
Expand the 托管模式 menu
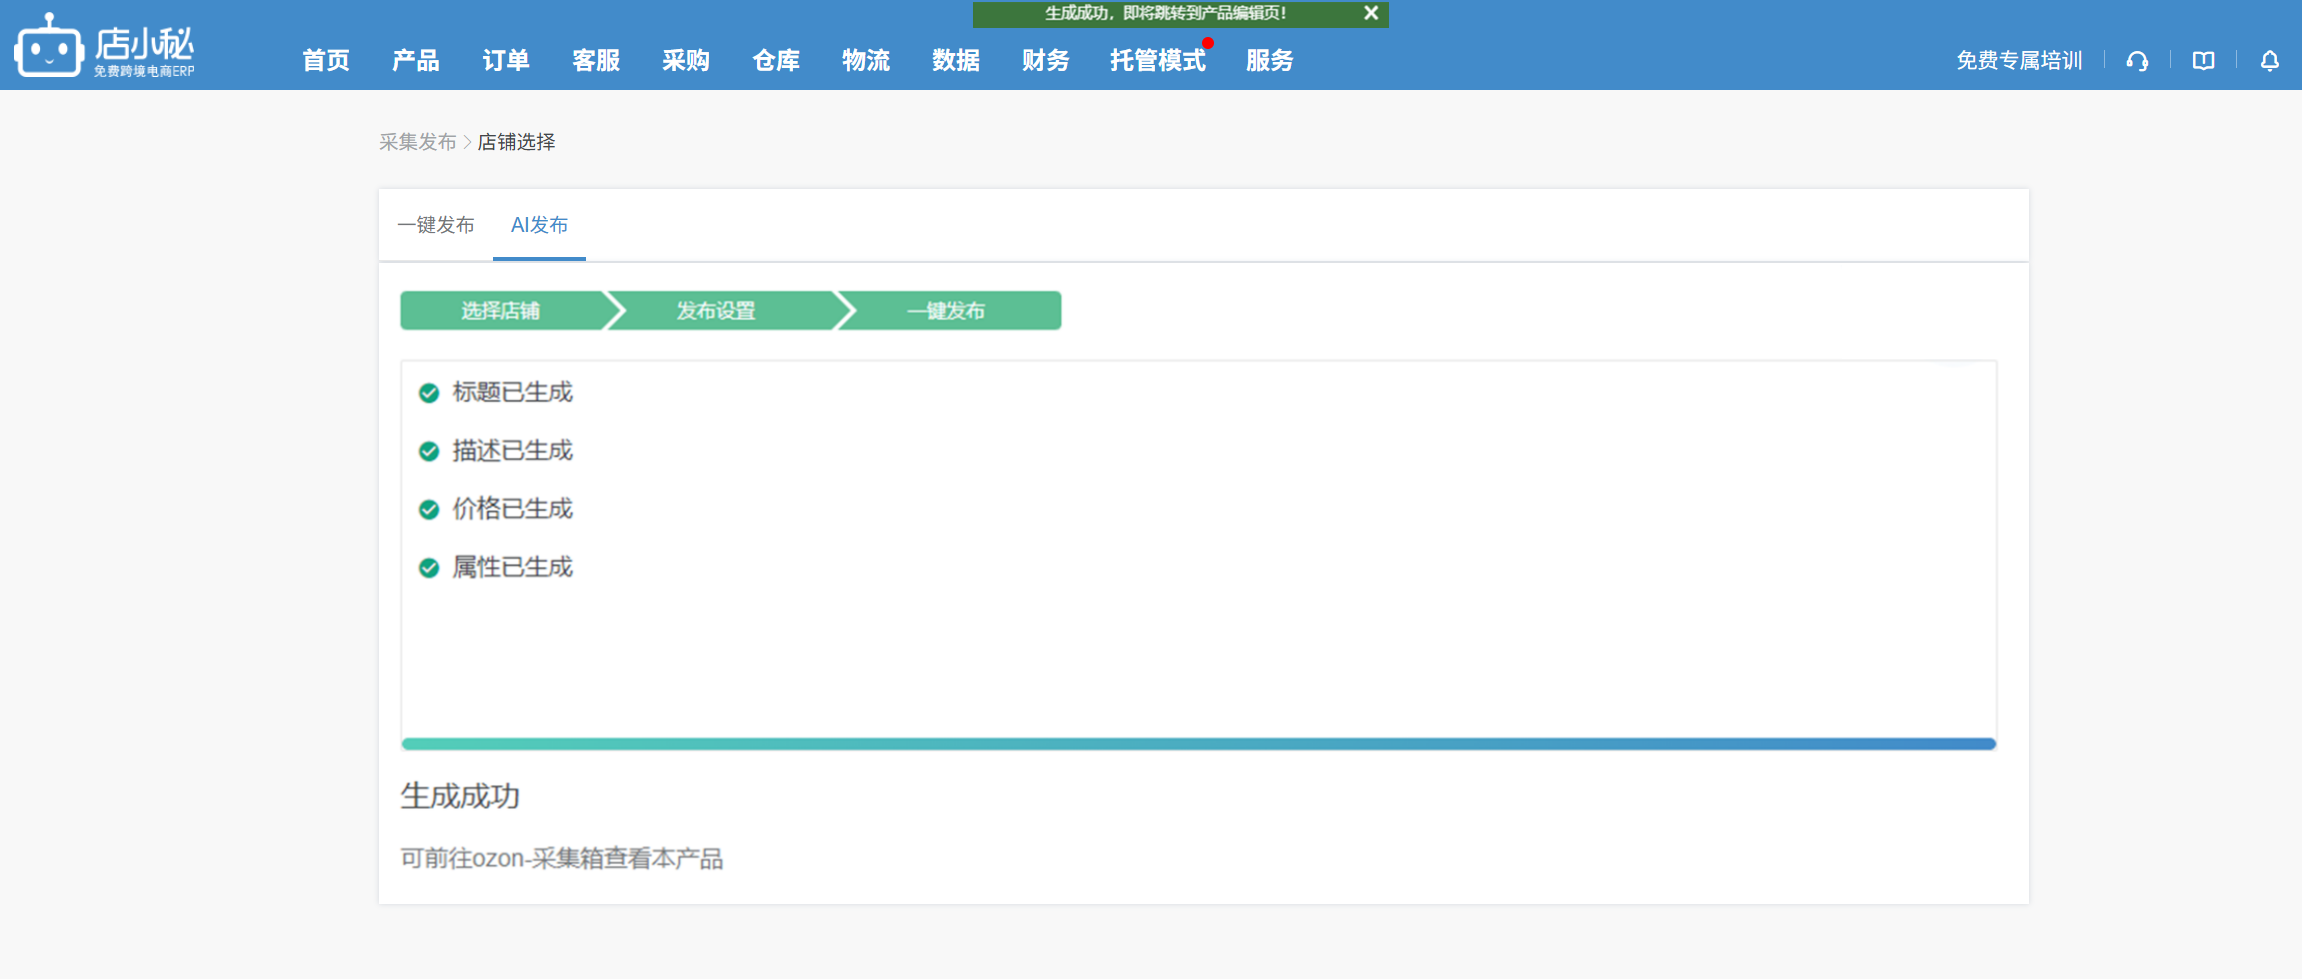pos(1157,61)
